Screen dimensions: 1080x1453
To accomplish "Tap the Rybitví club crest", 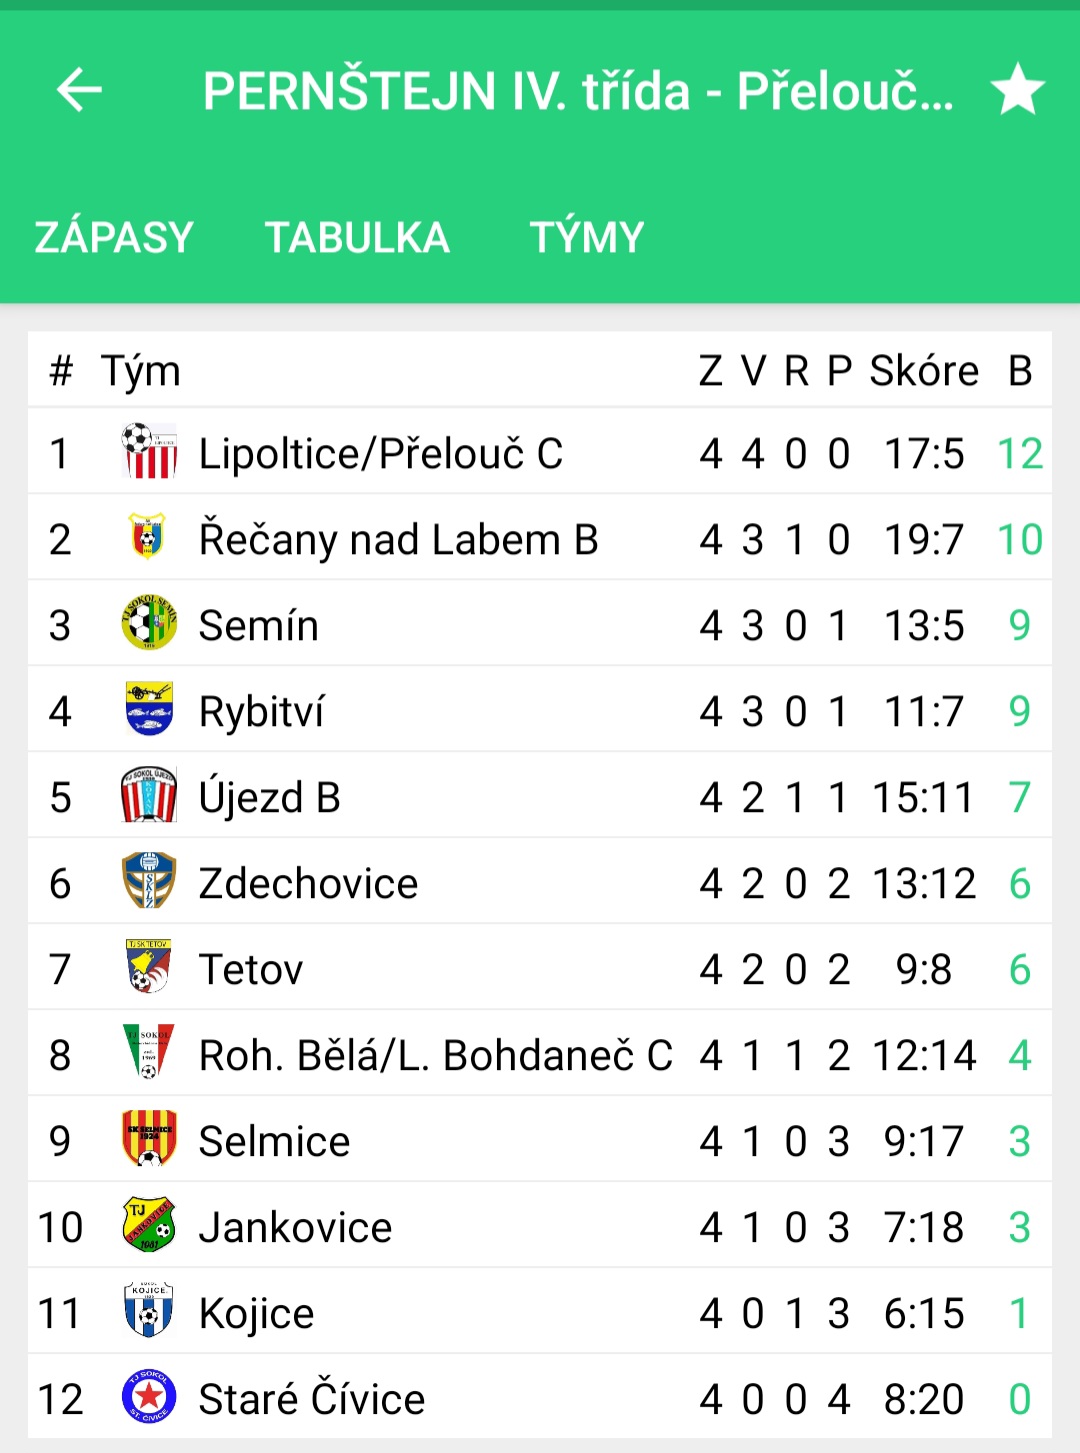I will tap(149, 709).
